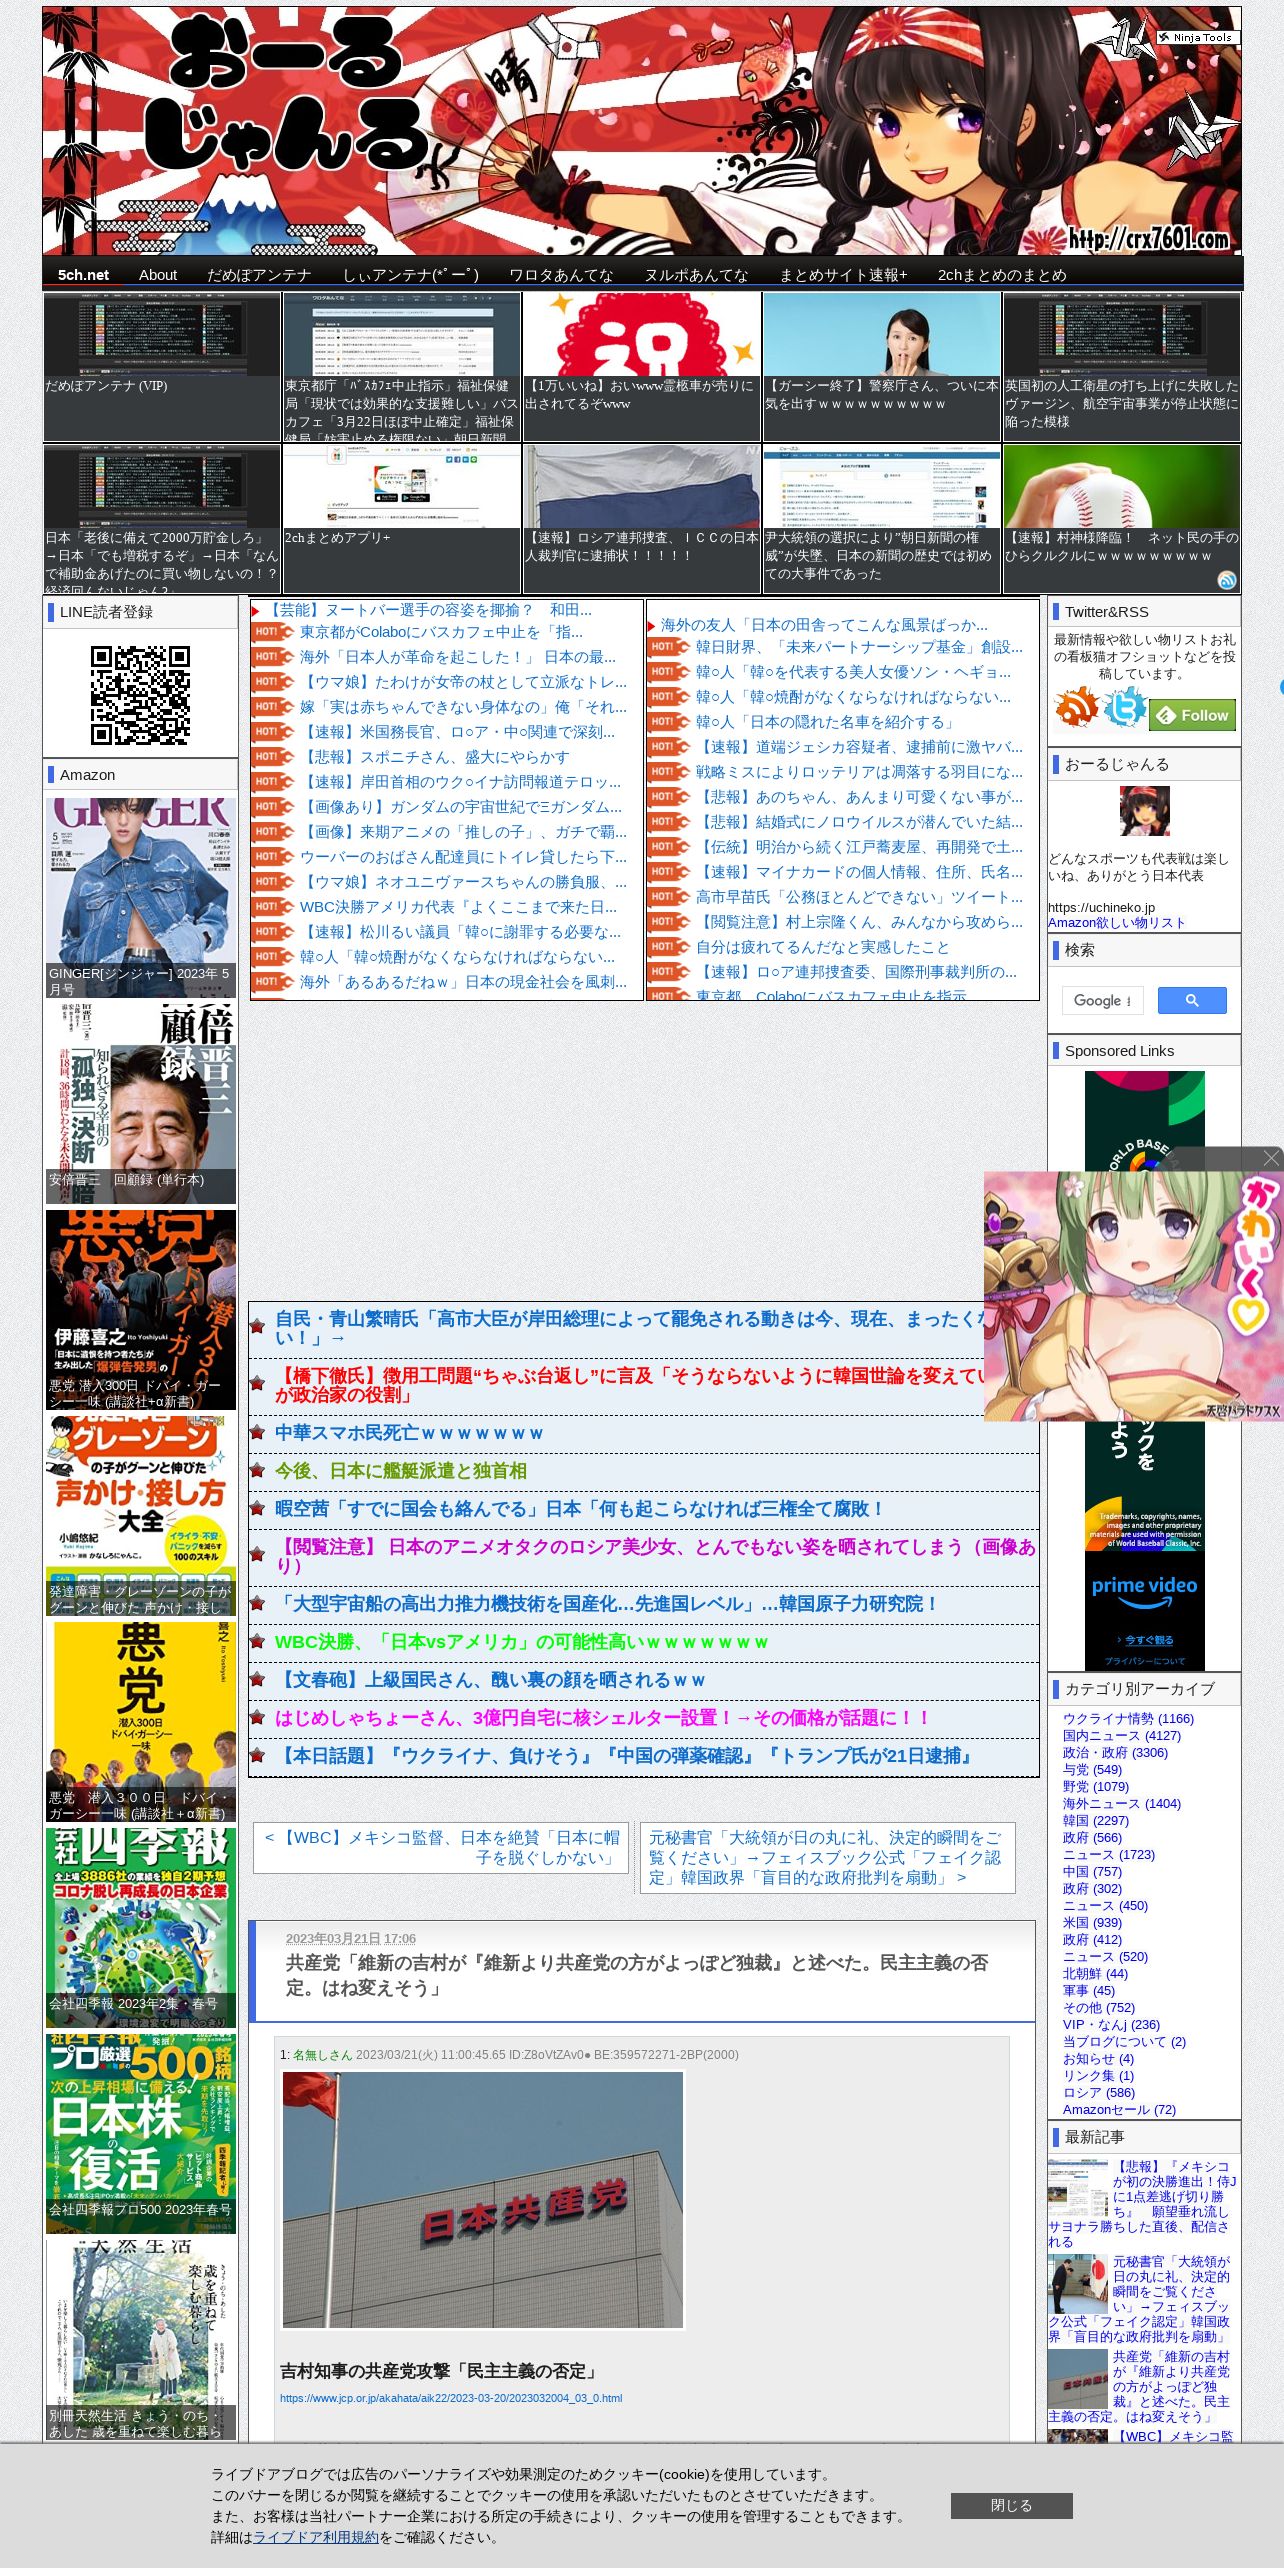Click HOT icon beside 韓日財界 headline
Viewport: 1284px width, 2568px height.
[668, 647]
